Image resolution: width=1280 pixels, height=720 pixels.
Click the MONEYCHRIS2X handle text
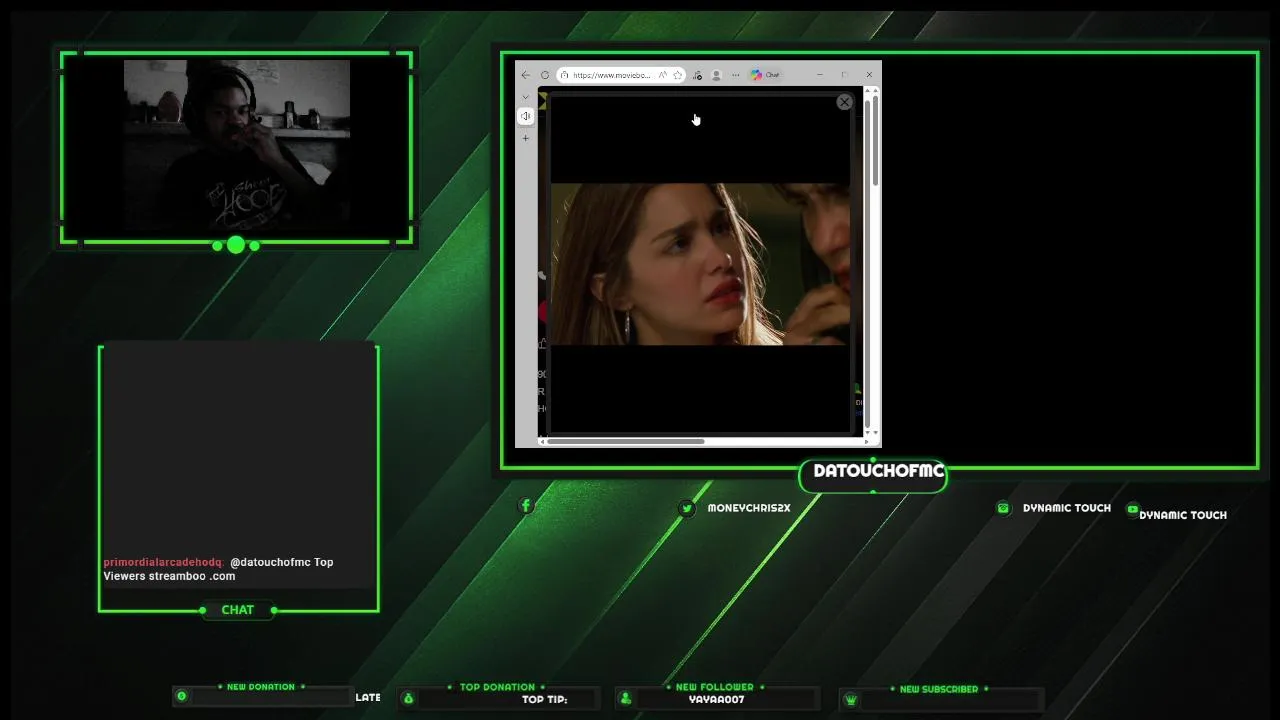(x=749, y=508)
